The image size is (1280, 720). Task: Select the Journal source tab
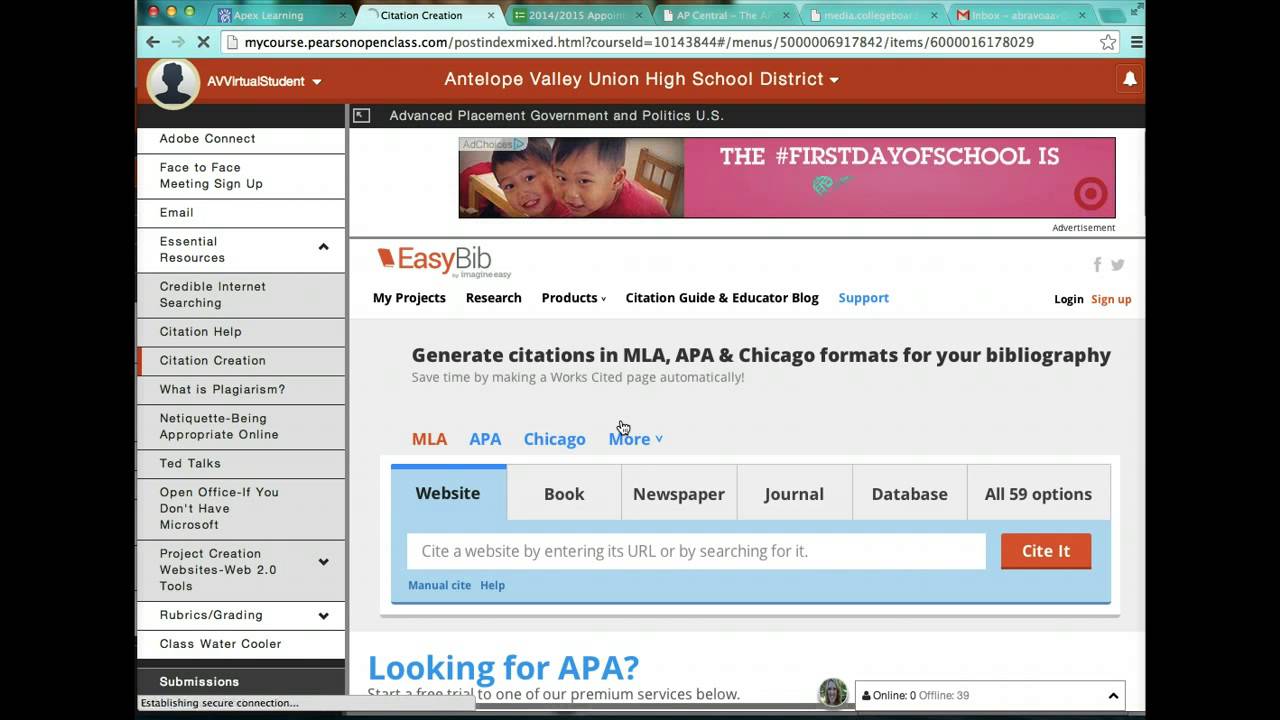click(x=794, y=494)
